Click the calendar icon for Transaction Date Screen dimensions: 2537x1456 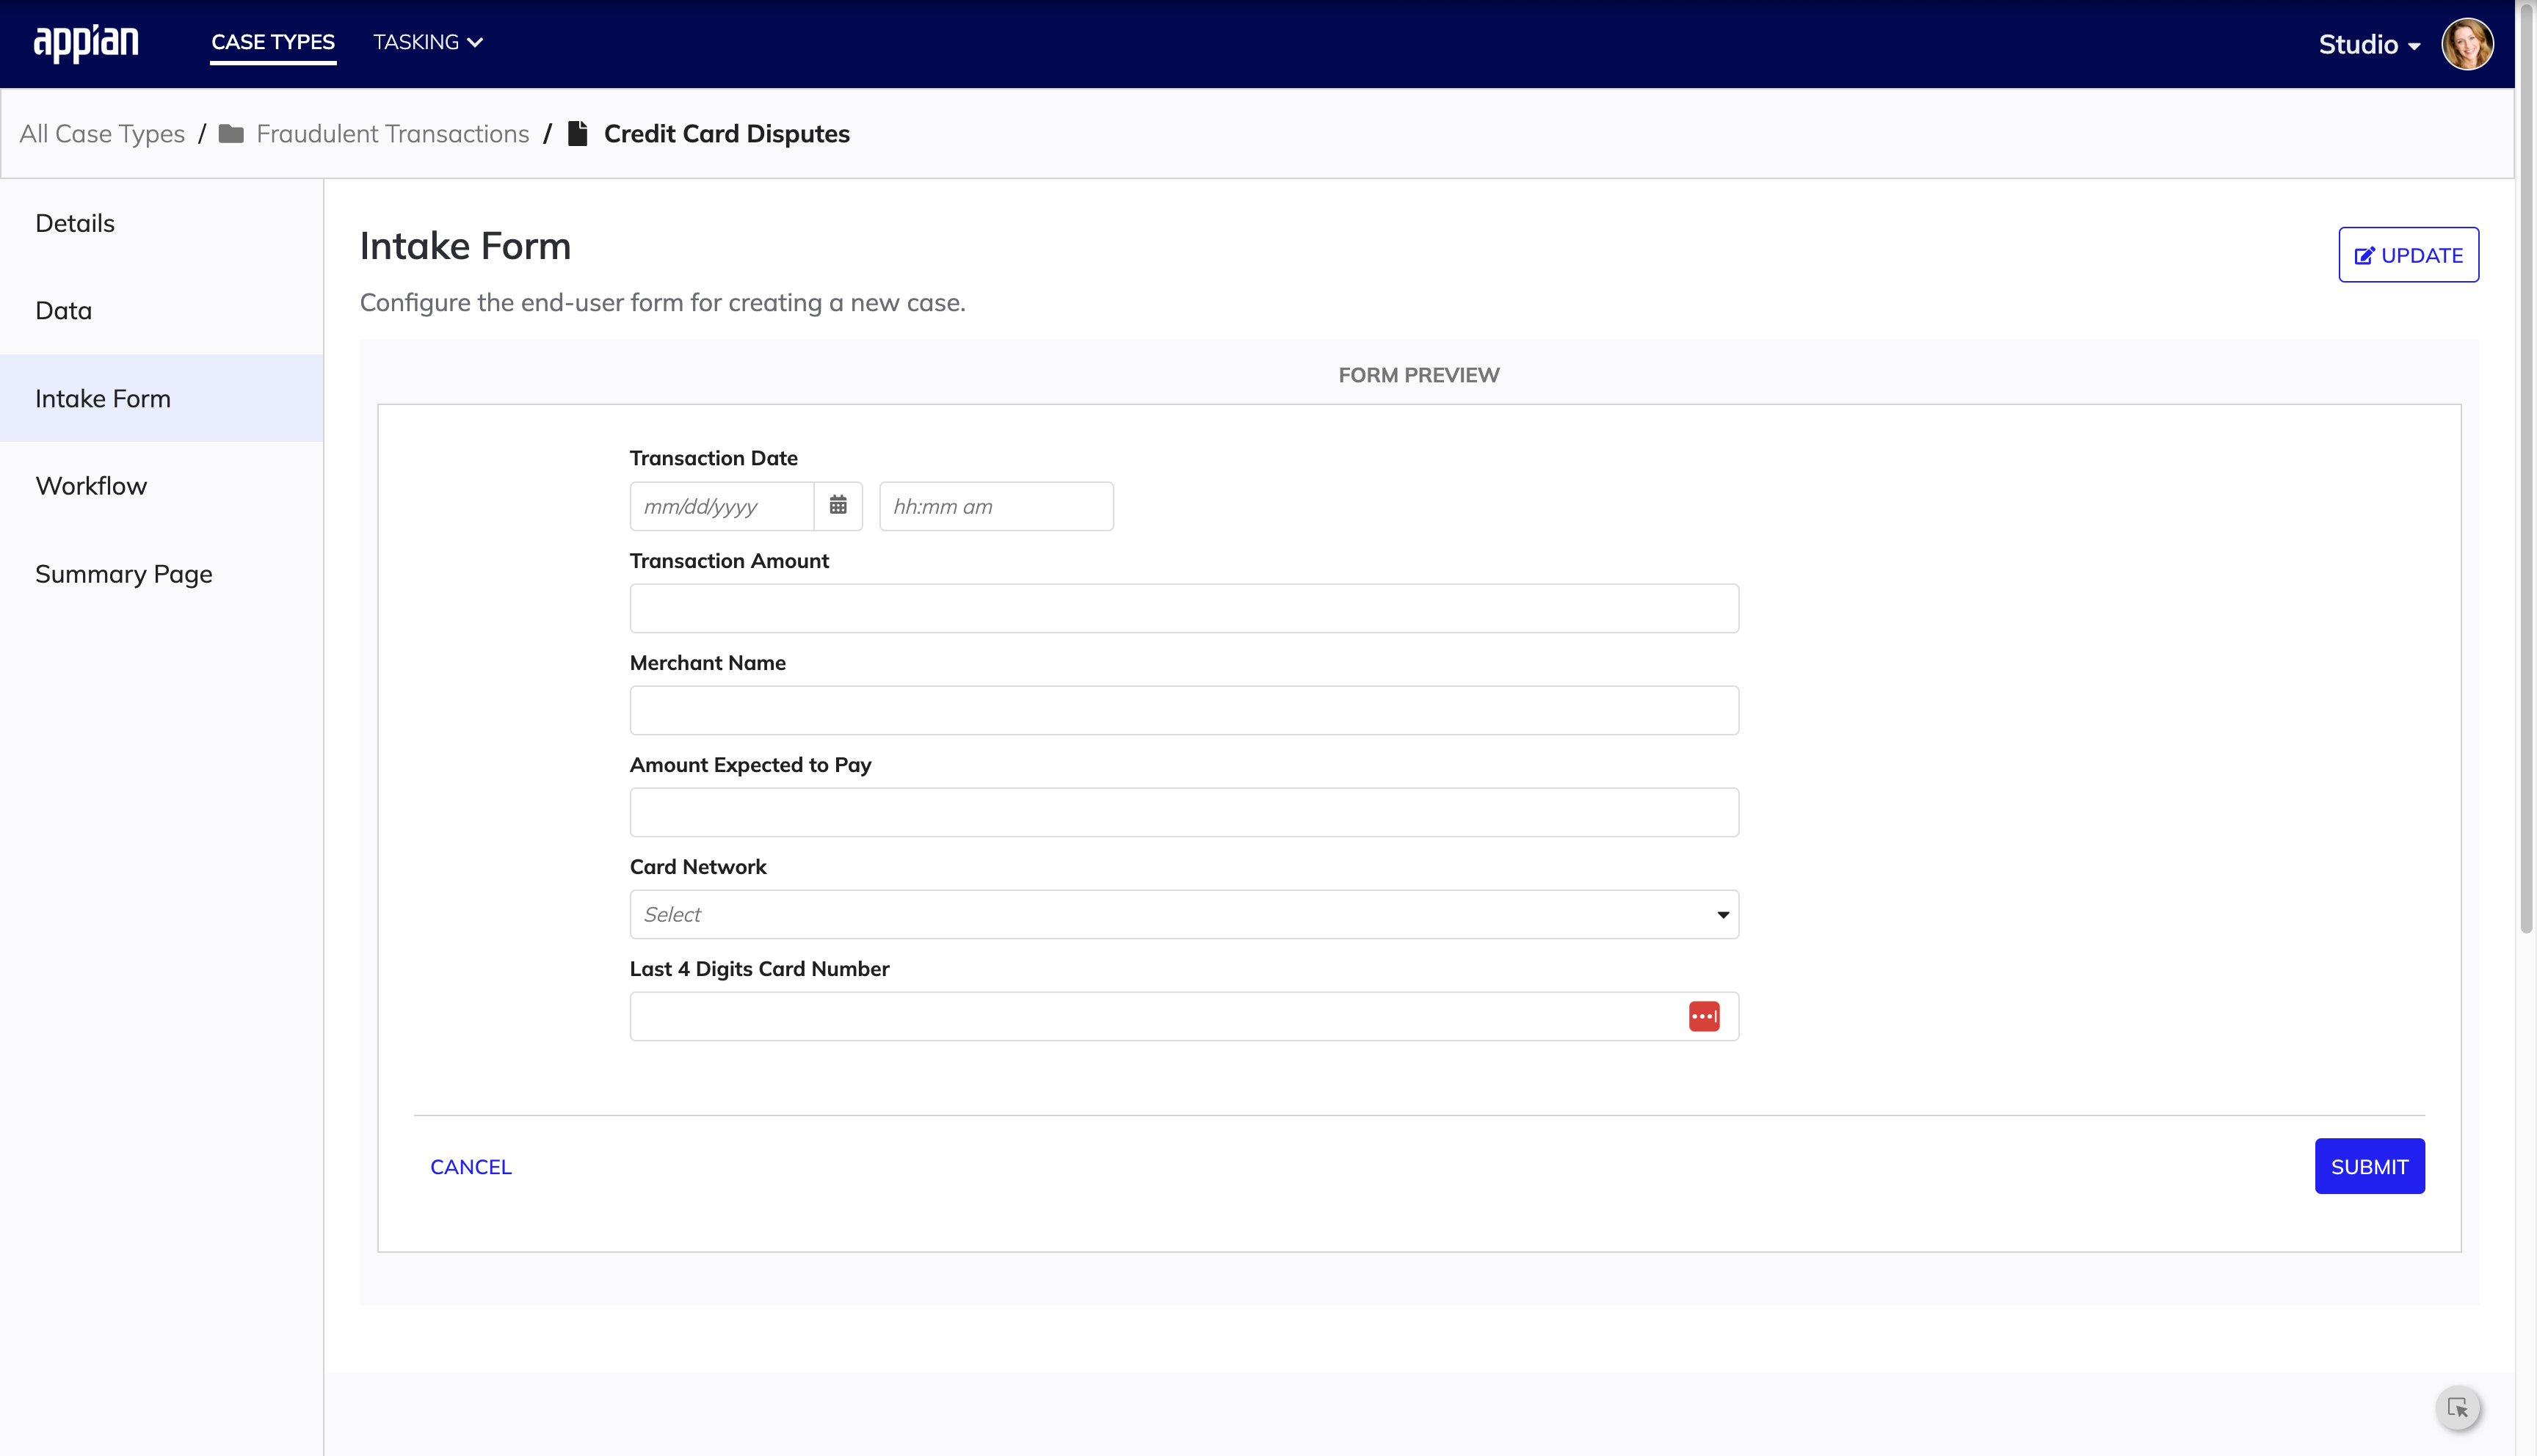pyautogui.click(x=838, y=505)
